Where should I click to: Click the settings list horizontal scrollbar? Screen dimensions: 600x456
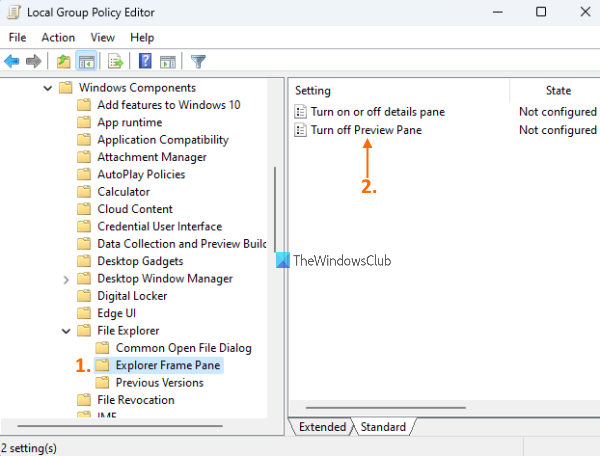coord(386,408)
